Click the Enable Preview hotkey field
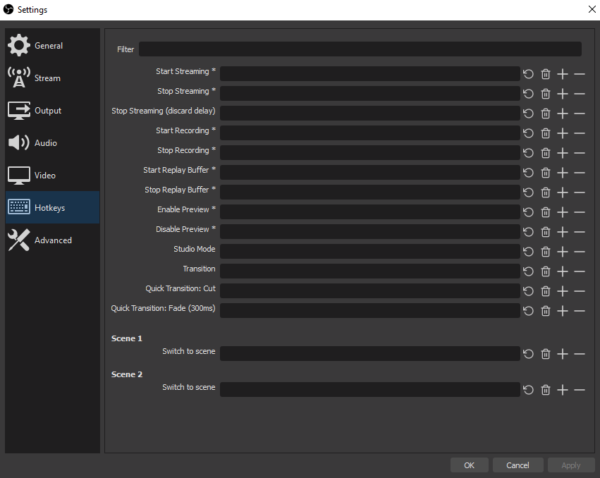This screenshot has width=600, height=478. point(370,212)
